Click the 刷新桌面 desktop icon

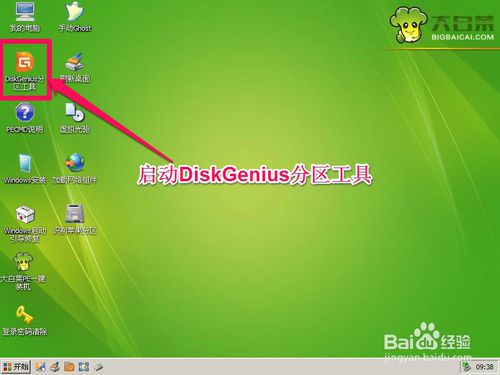pyautogui.click(x=75, y=68)
